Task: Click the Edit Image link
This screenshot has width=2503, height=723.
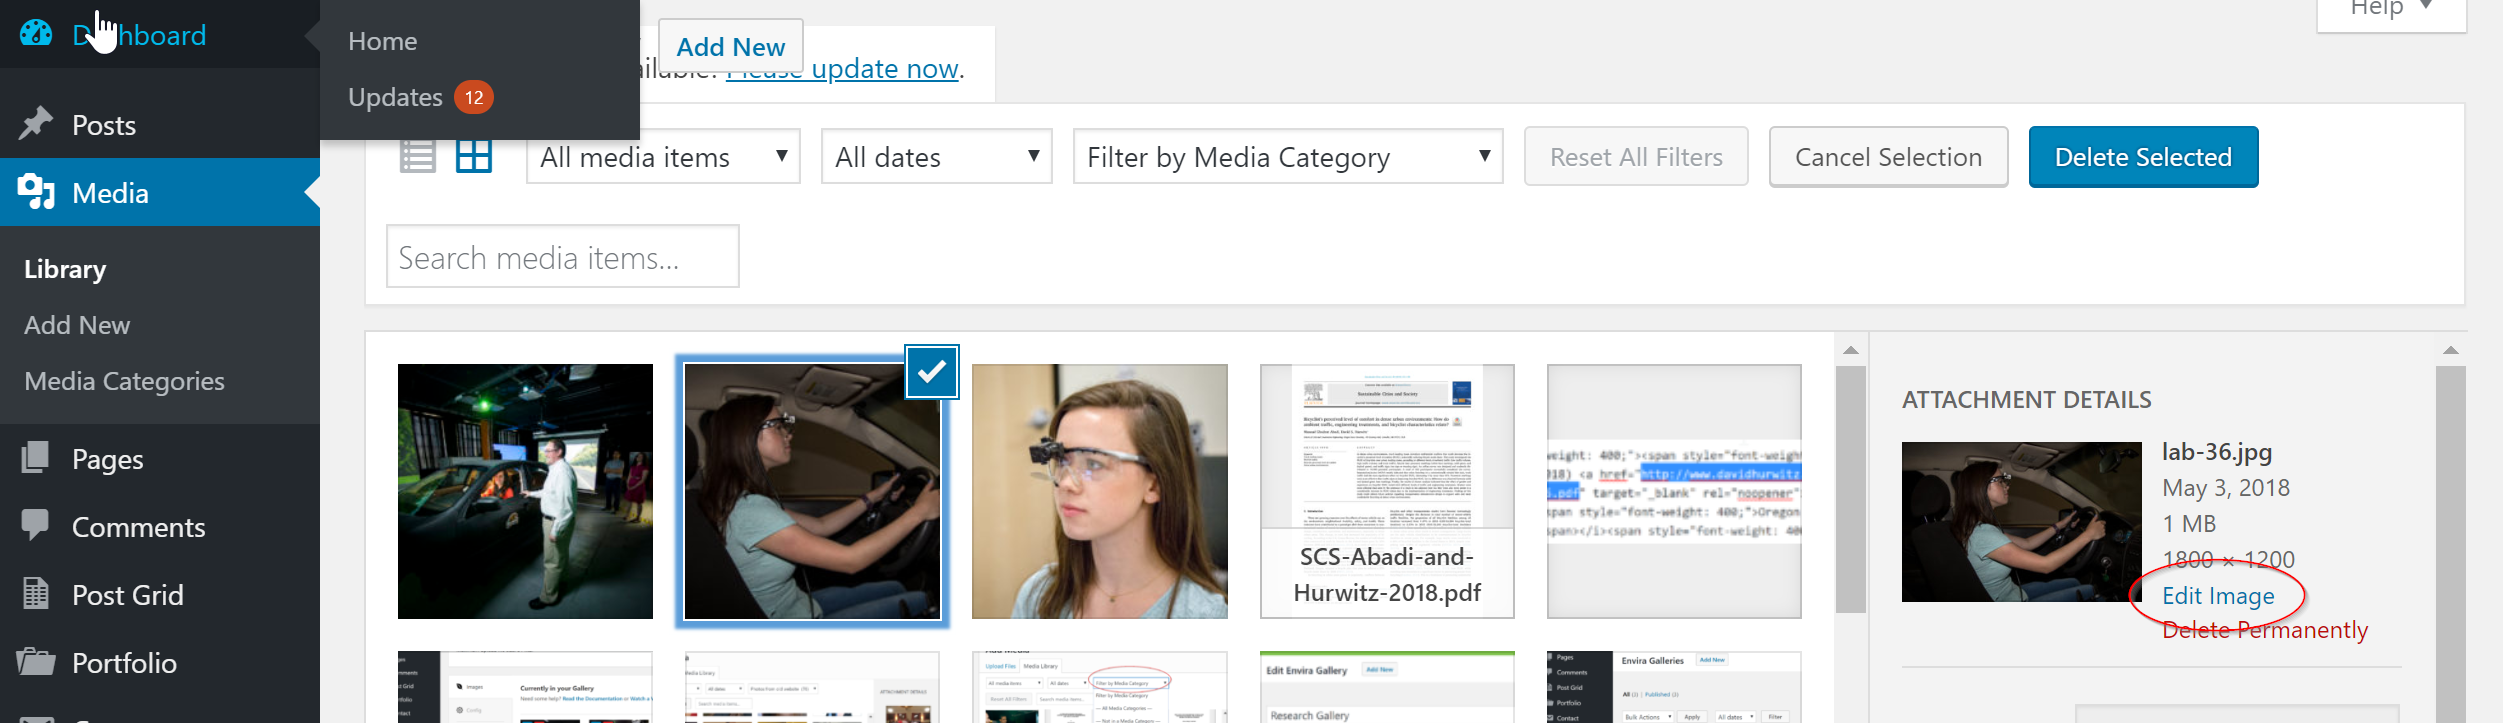Action: (2218, 596)
